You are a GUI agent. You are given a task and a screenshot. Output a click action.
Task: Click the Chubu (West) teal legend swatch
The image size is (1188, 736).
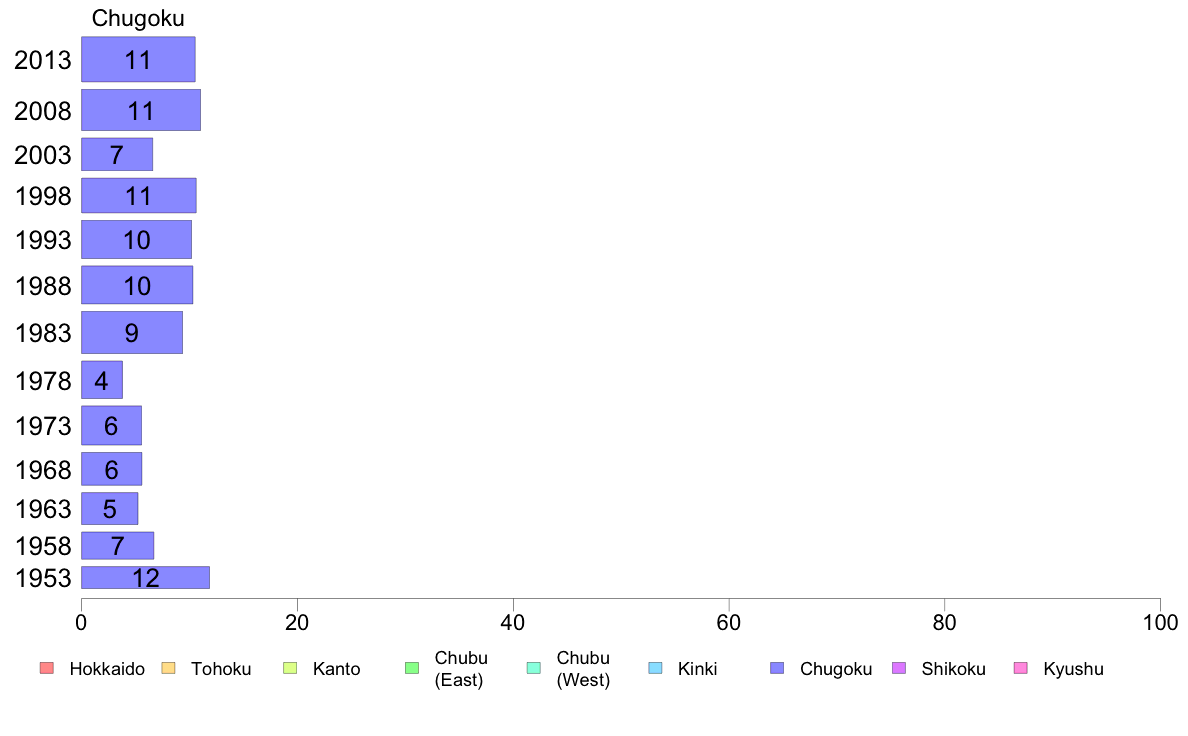(533, 668)
